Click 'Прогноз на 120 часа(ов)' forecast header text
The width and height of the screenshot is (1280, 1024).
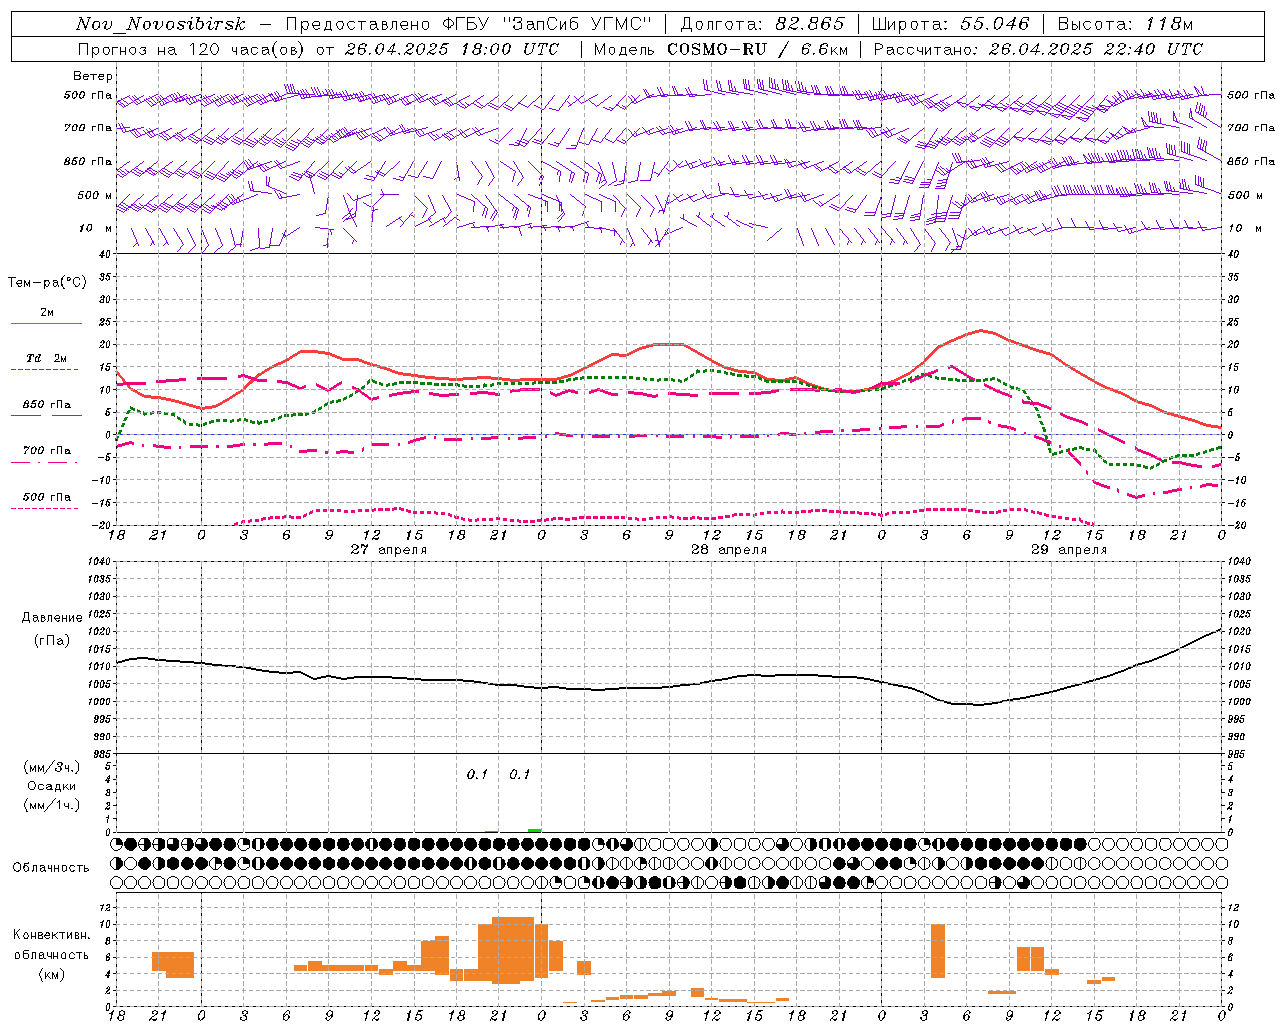coord(193,49)
